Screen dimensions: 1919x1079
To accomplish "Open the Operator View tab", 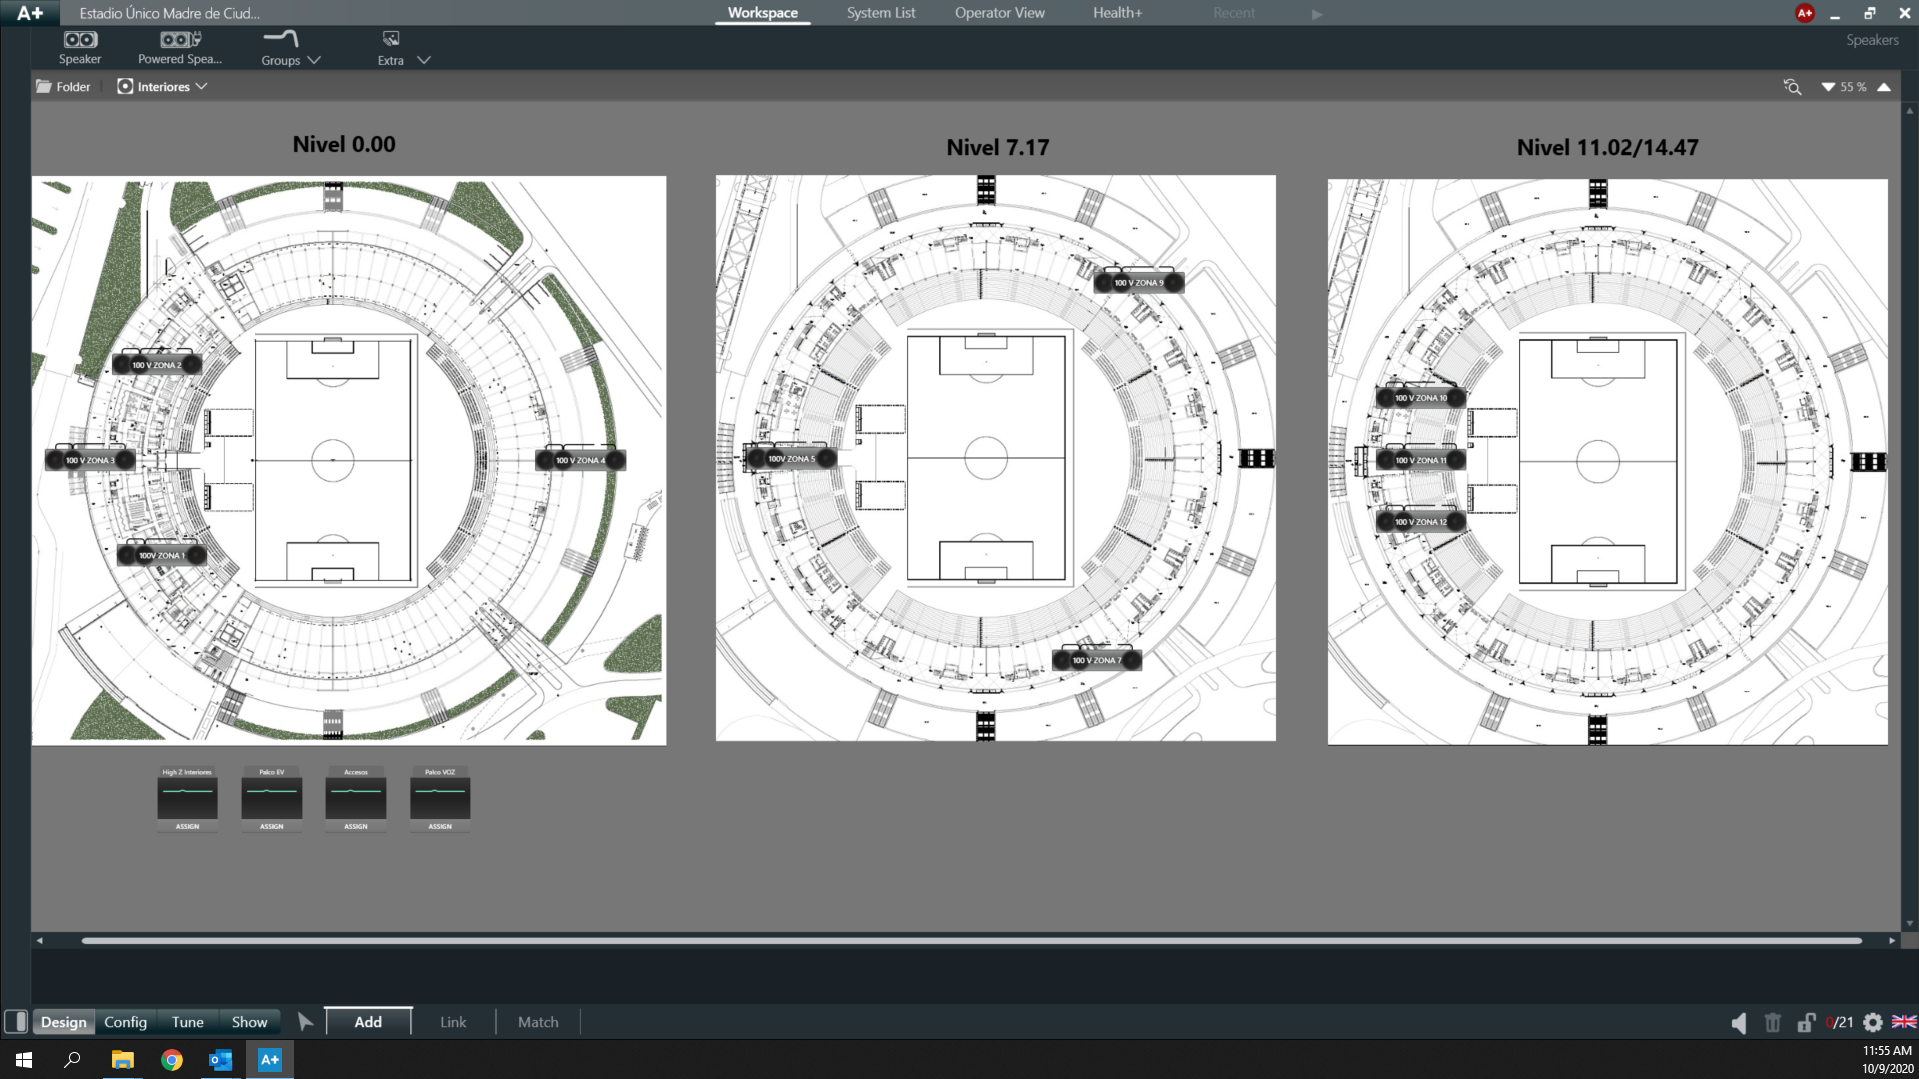I will (x=999, y=13).
